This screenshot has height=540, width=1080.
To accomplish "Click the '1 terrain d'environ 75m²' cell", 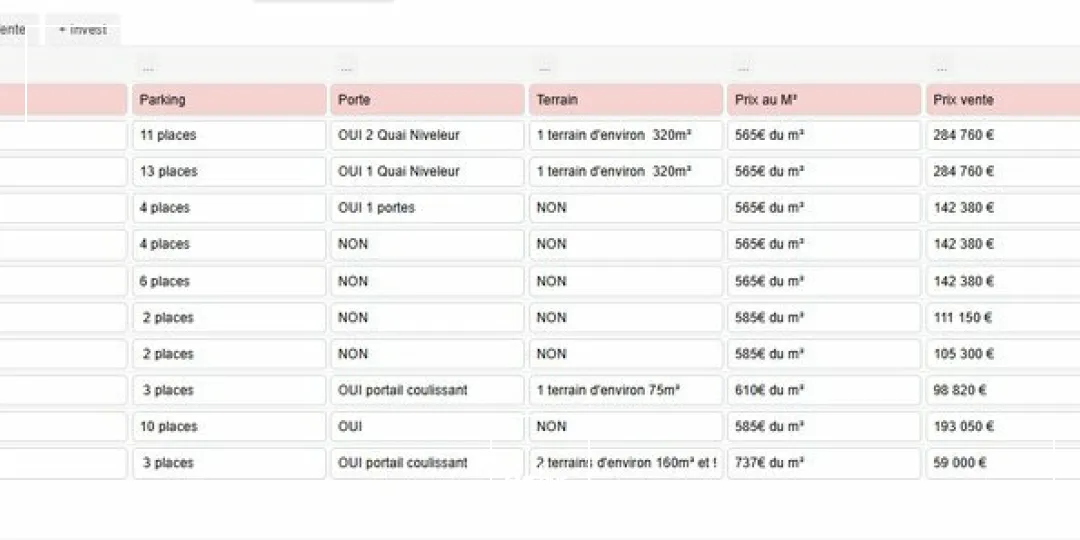I will coord(626,390).
